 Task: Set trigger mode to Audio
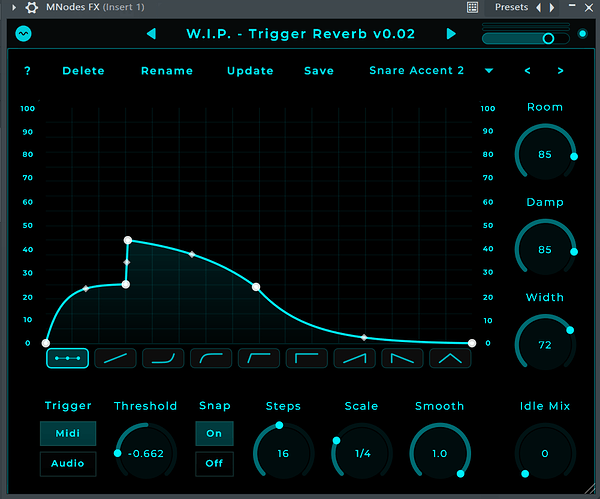[68, 464]
